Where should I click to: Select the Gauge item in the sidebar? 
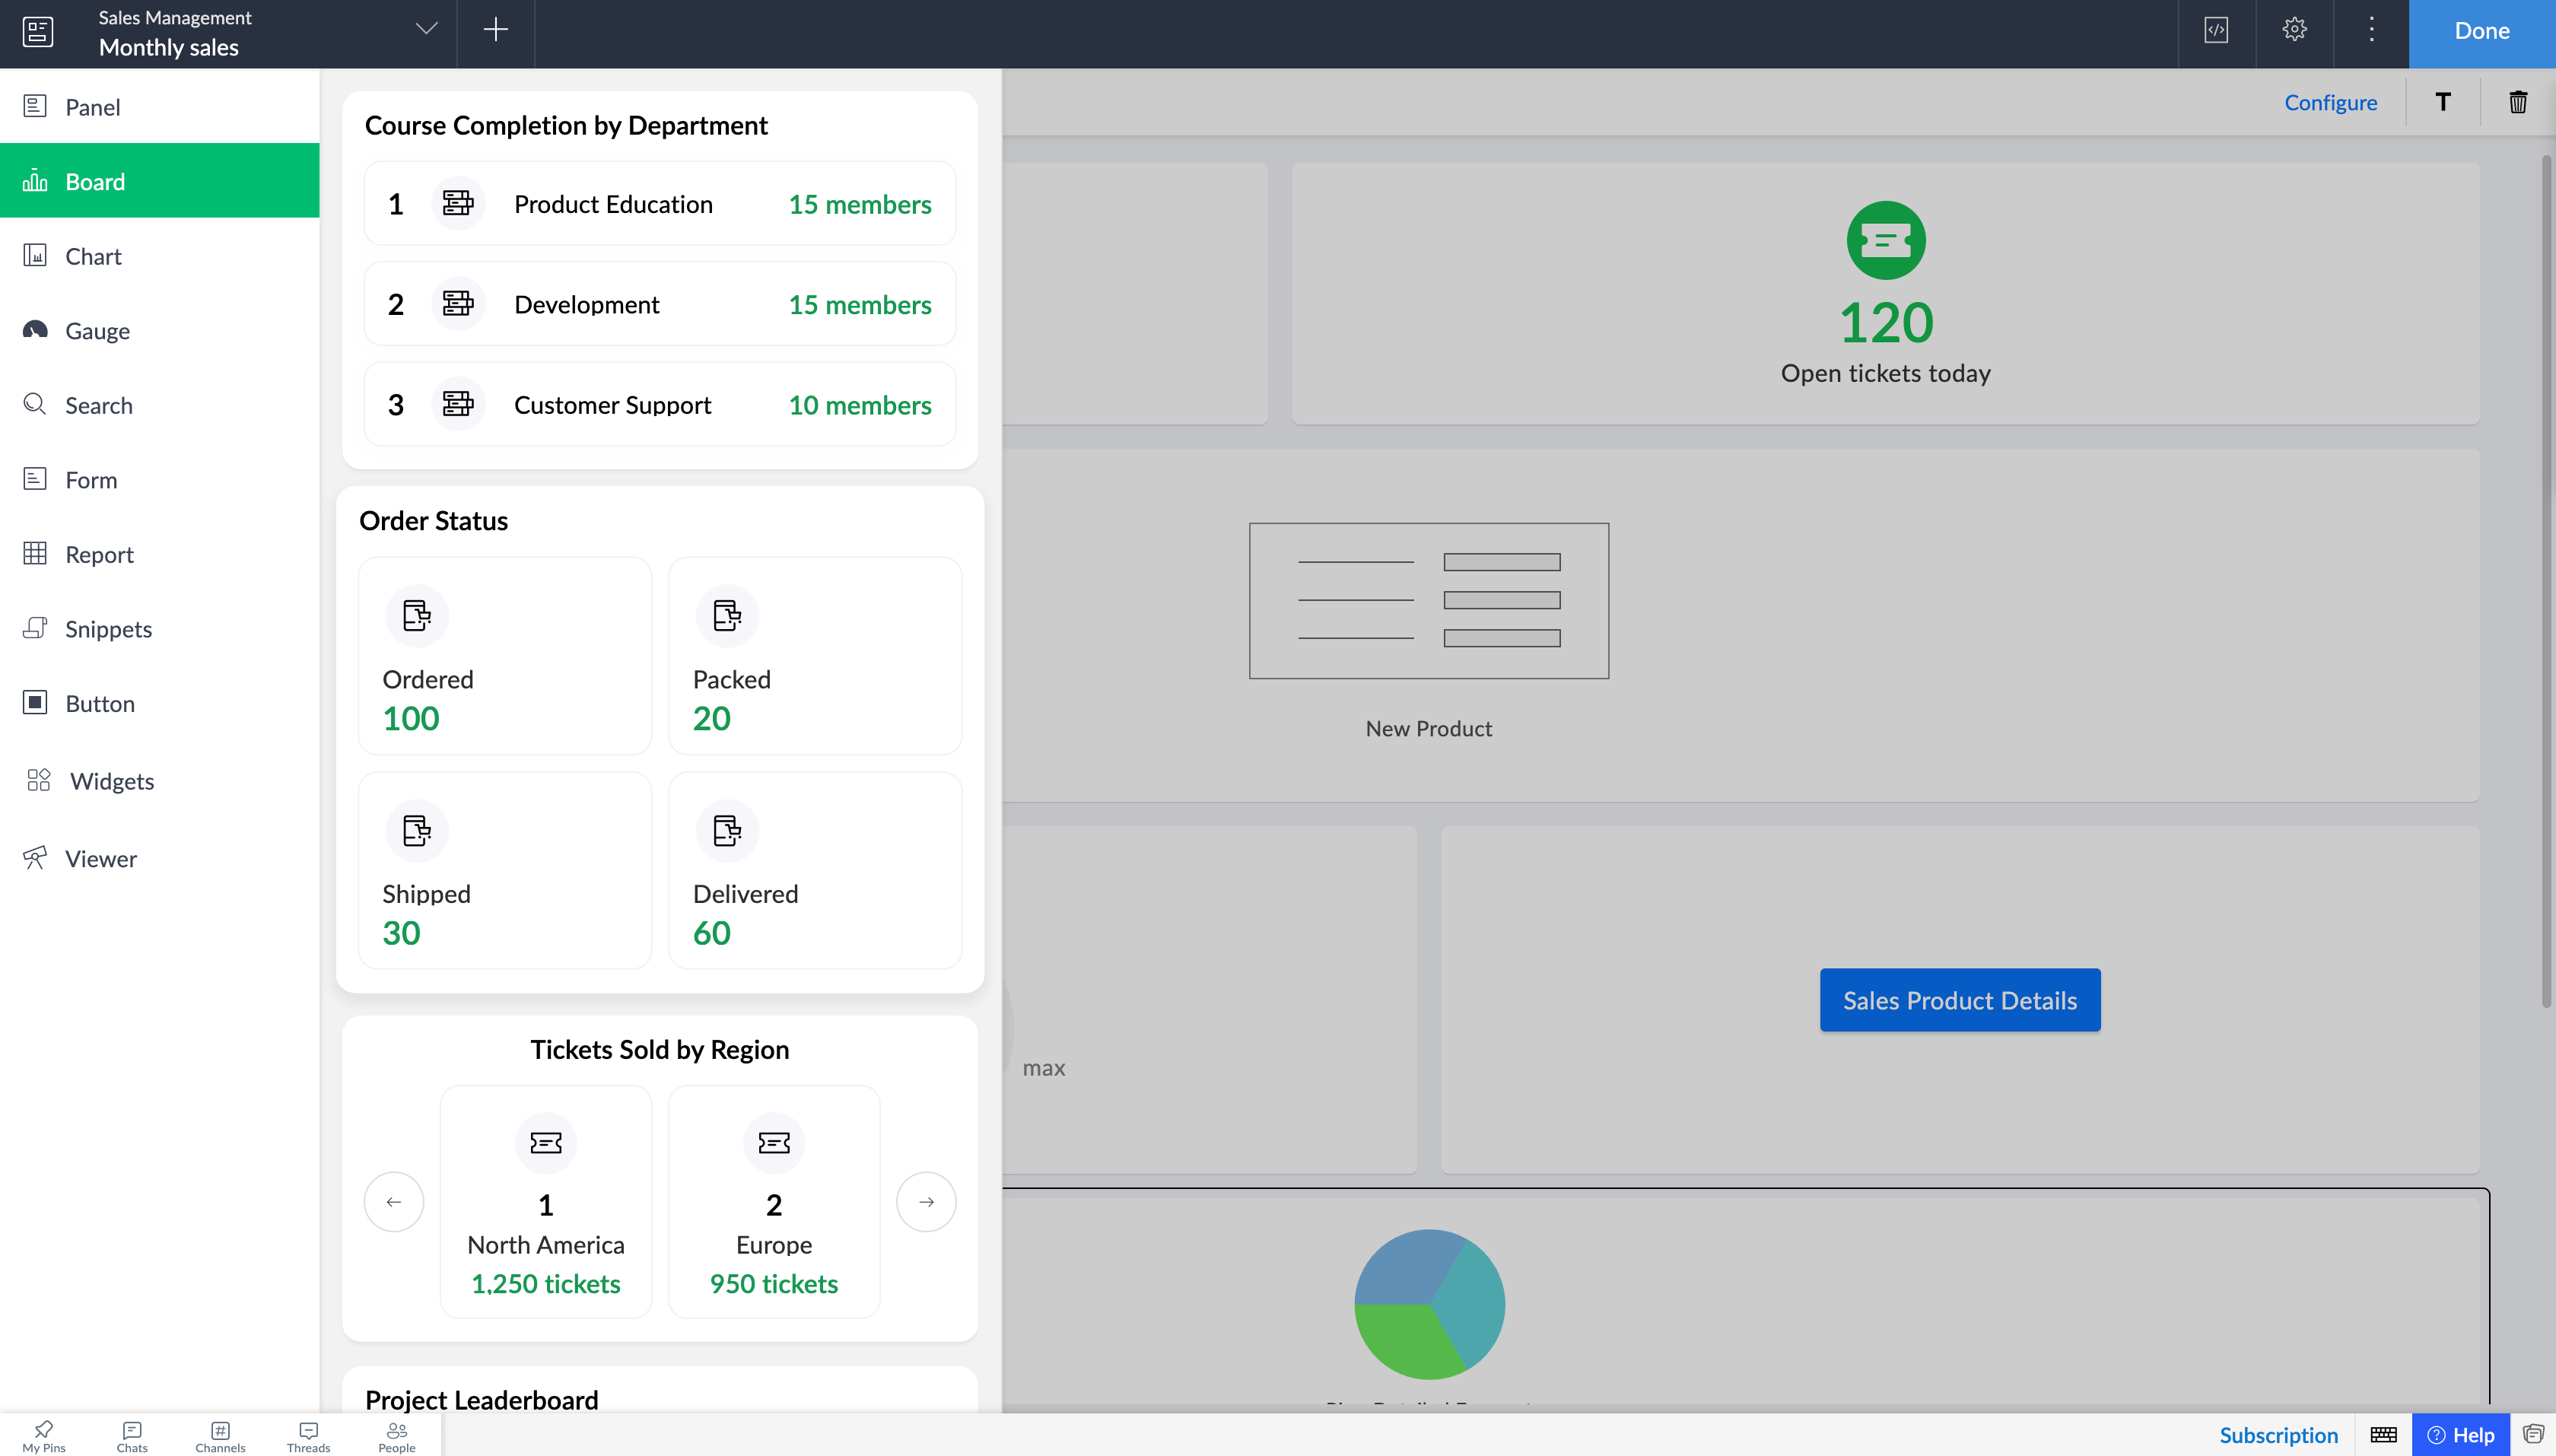click(97, 331)
